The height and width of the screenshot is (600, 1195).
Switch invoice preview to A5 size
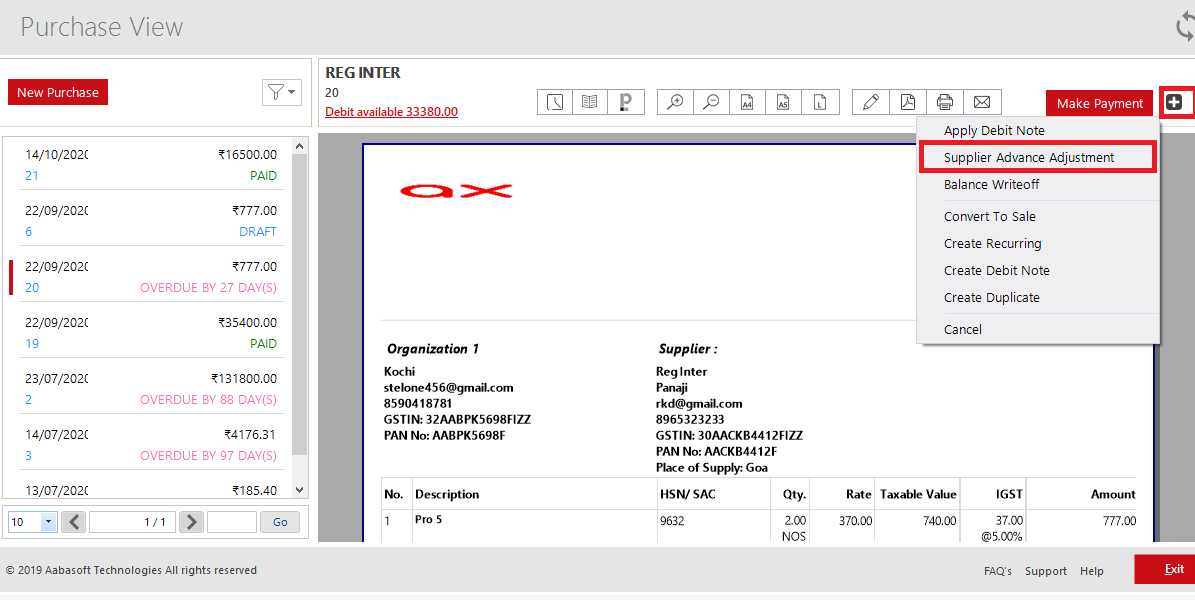click(783, 101)
